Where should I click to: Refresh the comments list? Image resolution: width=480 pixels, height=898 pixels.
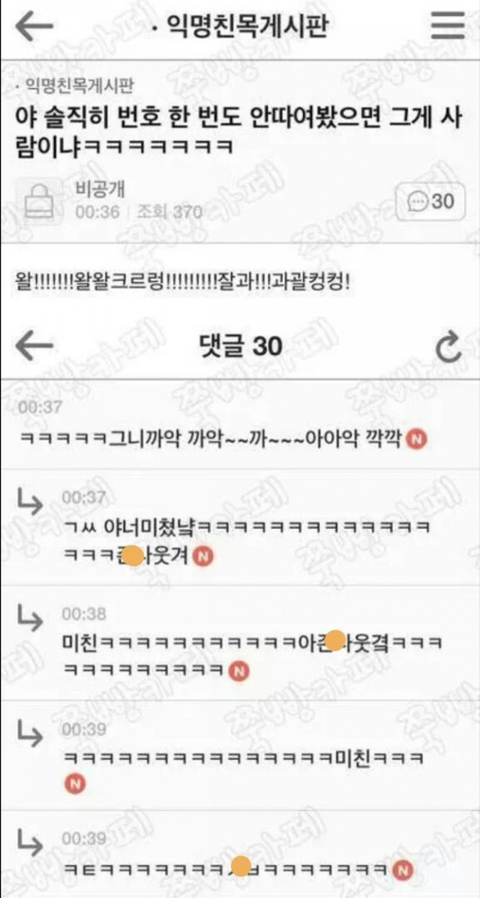pos(447,346)
